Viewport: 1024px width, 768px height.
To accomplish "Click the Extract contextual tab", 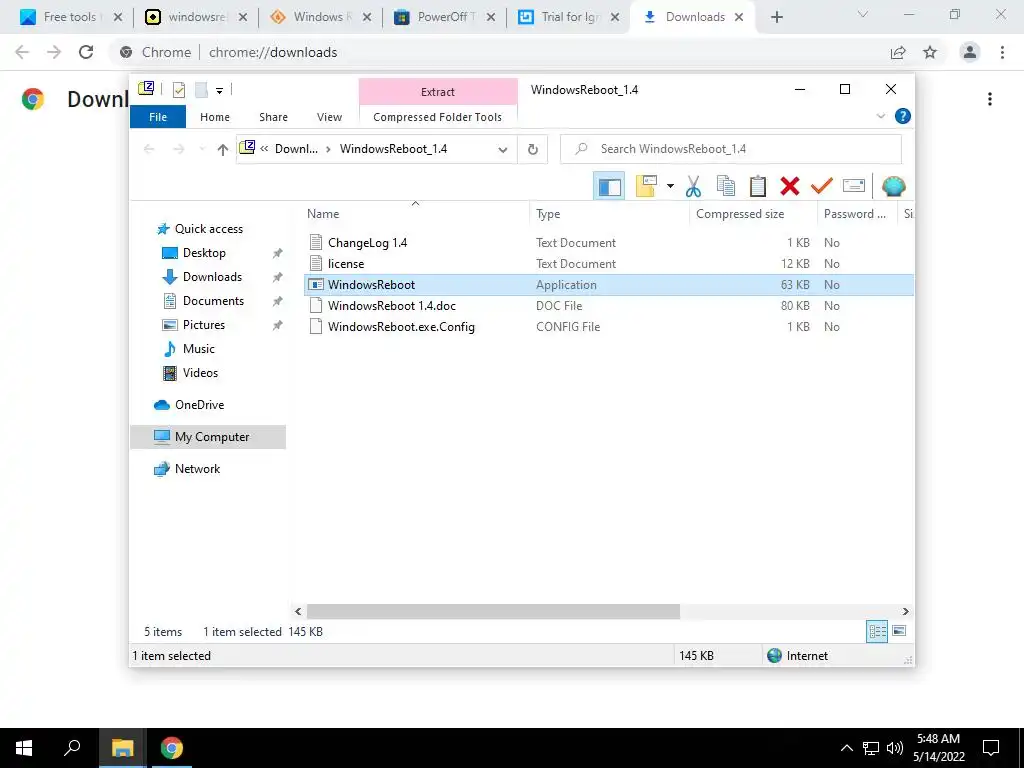I will (x=438, y=92).
